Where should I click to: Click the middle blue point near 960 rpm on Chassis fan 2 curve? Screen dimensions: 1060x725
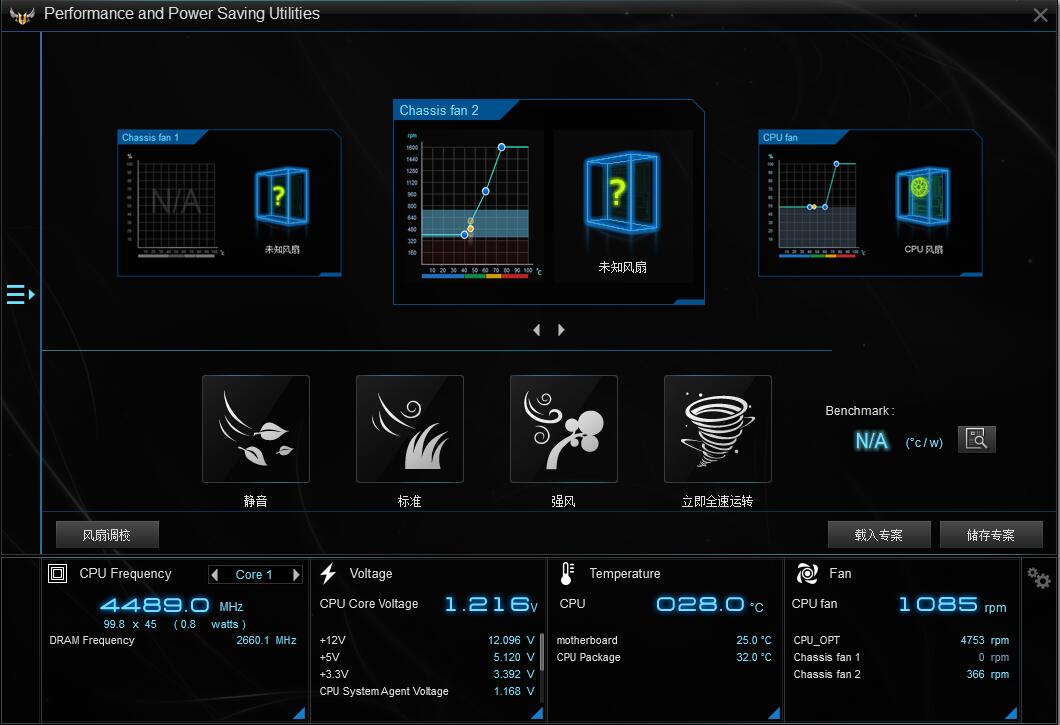485,191
